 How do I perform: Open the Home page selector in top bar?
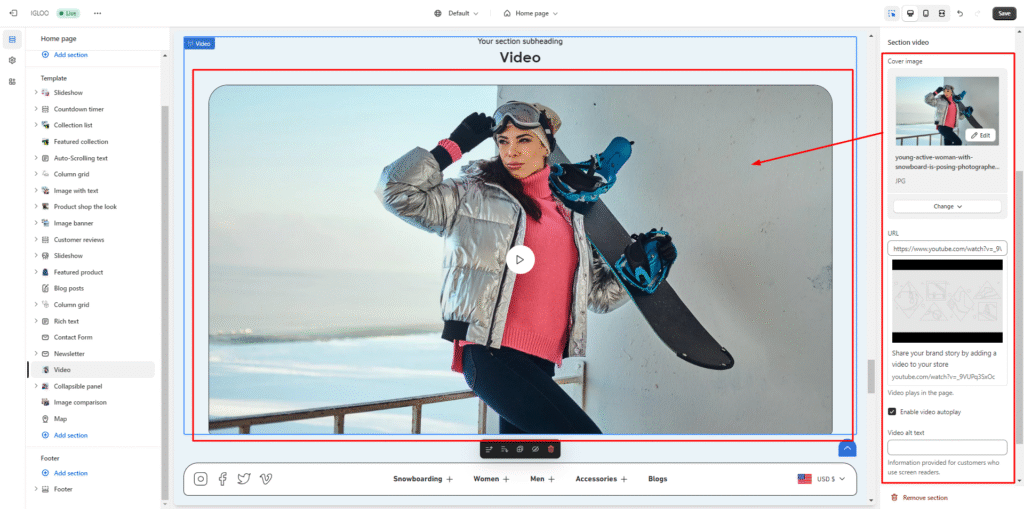pyautogui.click(x=530, y=13)
